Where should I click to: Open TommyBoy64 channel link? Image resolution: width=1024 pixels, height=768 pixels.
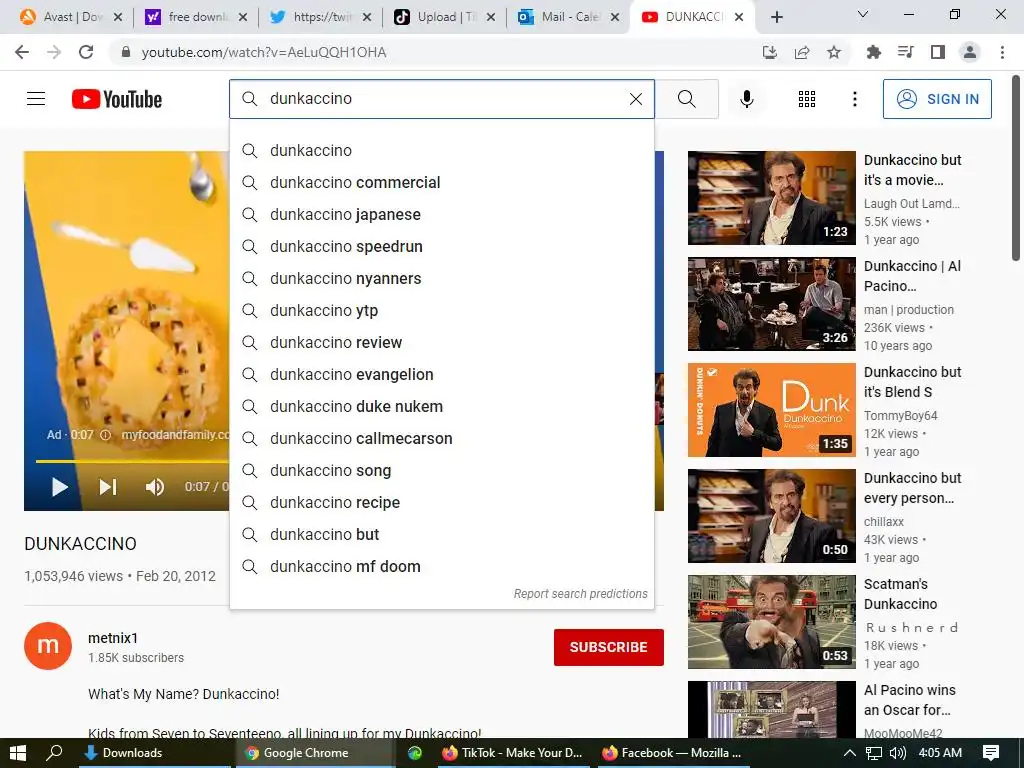click(901, 415)
